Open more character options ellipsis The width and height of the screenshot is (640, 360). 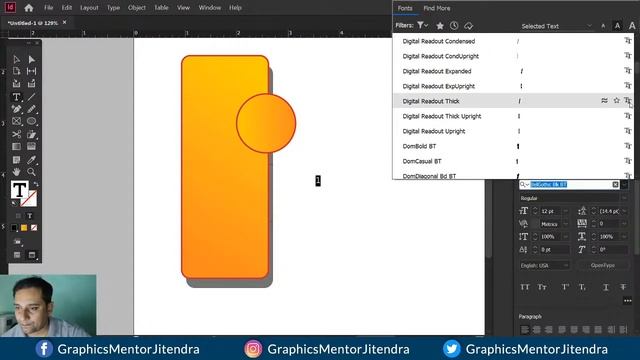pos(627,301)
